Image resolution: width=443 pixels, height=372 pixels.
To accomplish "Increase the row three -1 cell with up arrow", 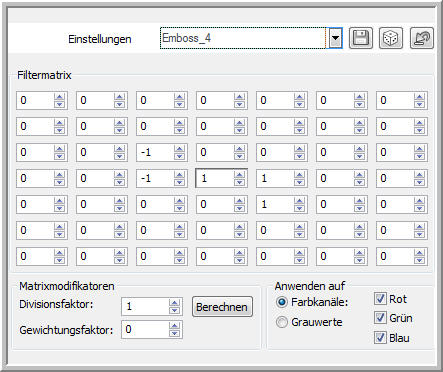I will click(179, 149).
